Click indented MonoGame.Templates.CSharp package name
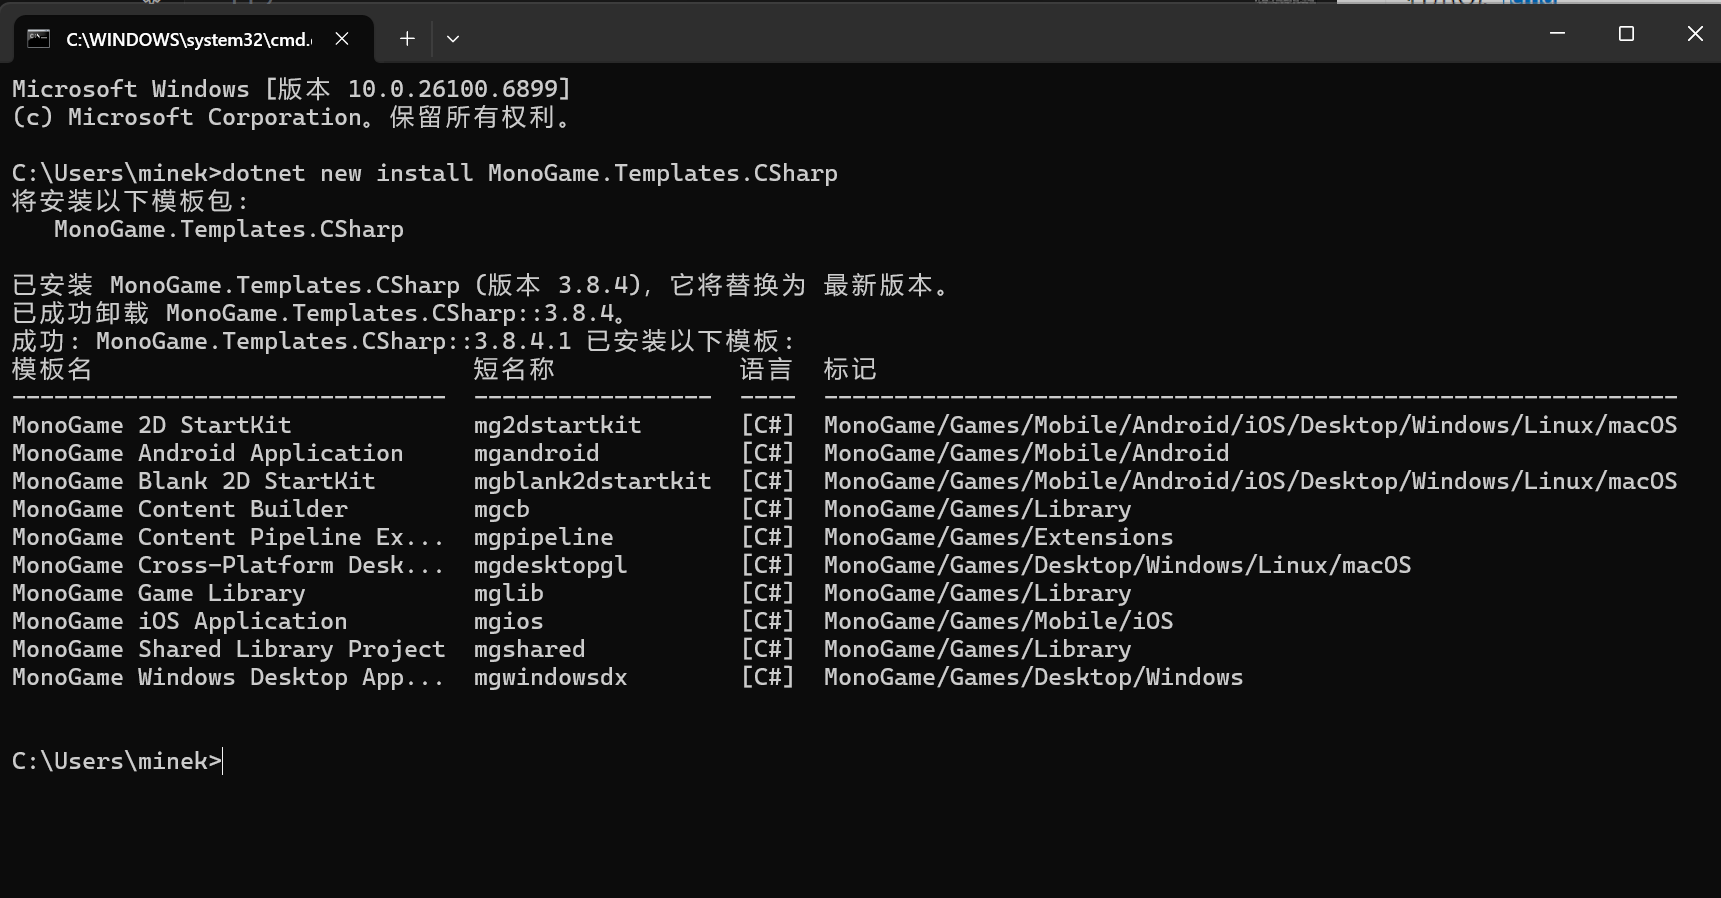1721x898 pixels. pyautogui.click(x=229, y=229)
